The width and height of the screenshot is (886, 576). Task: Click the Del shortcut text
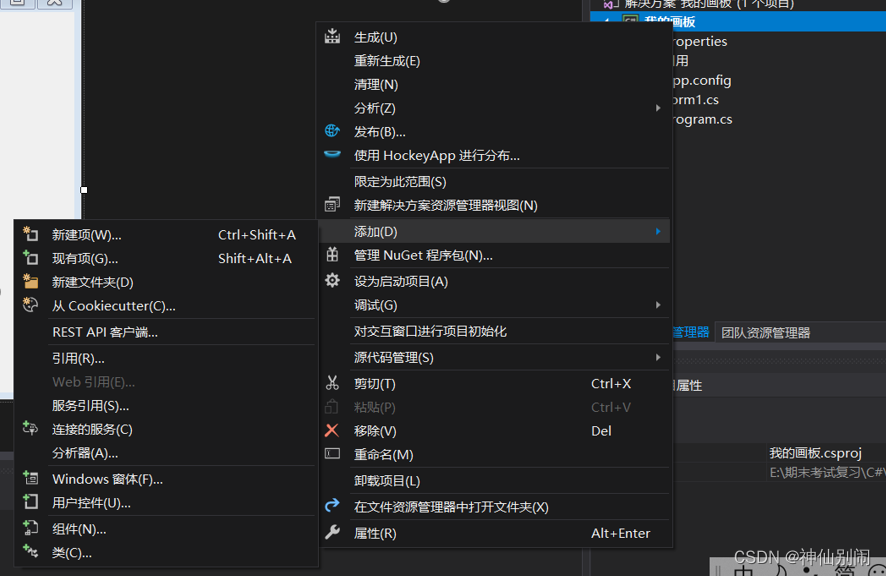[601, 431]
